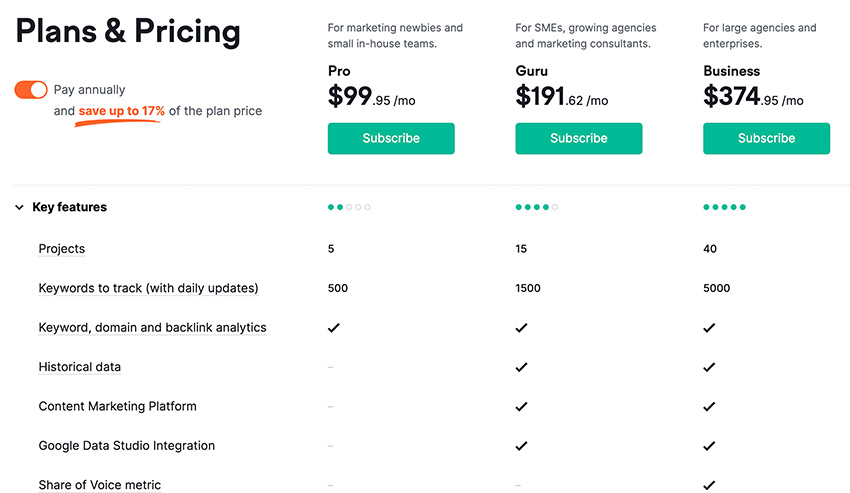Open the Projects feature info link
This screenshot has height=493, width=850.
coord(62,248)
